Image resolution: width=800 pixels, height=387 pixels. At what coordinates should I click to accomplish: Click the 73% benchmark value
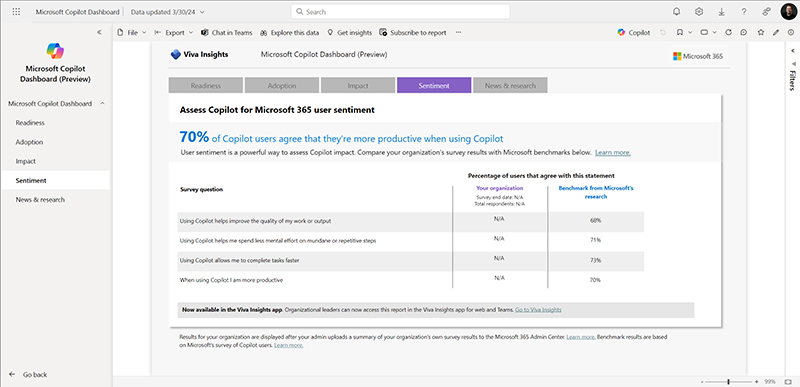click(595, 261)
